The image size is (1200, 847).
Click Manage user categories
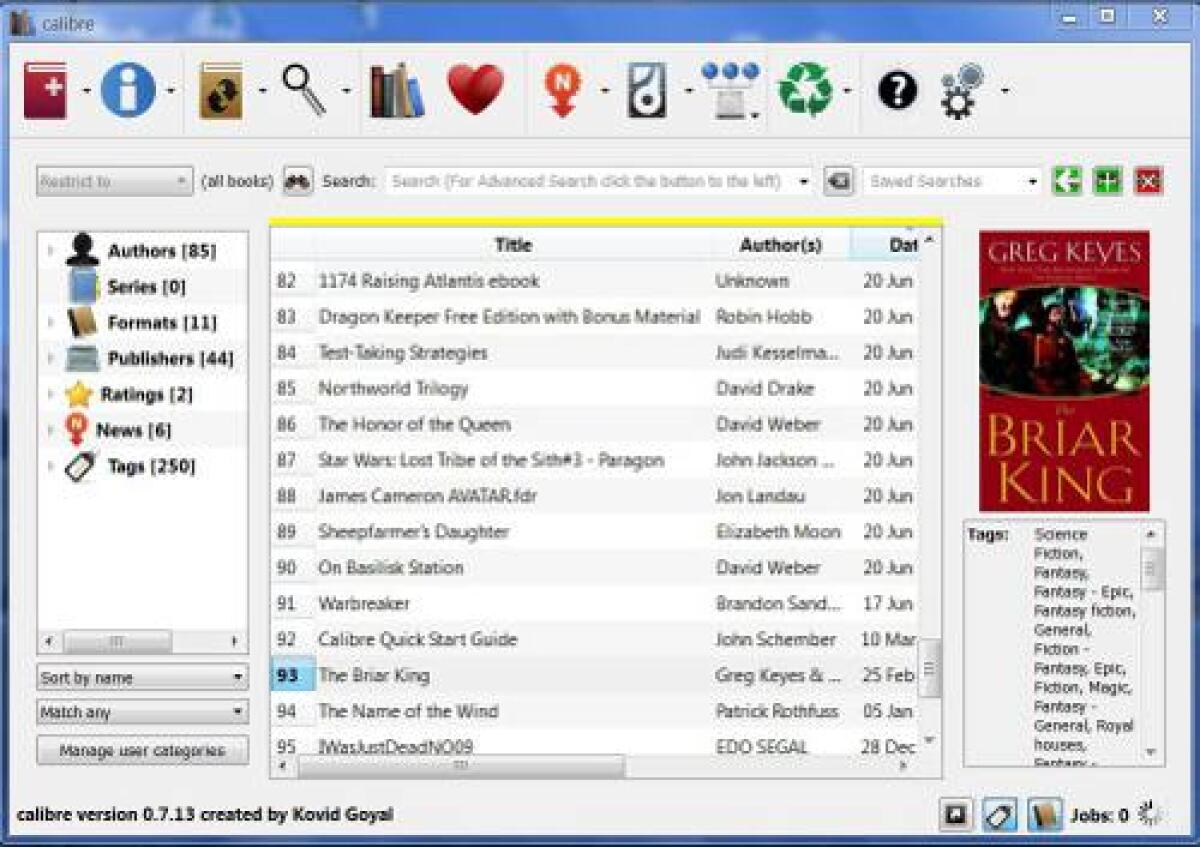(x=141, y=750)
